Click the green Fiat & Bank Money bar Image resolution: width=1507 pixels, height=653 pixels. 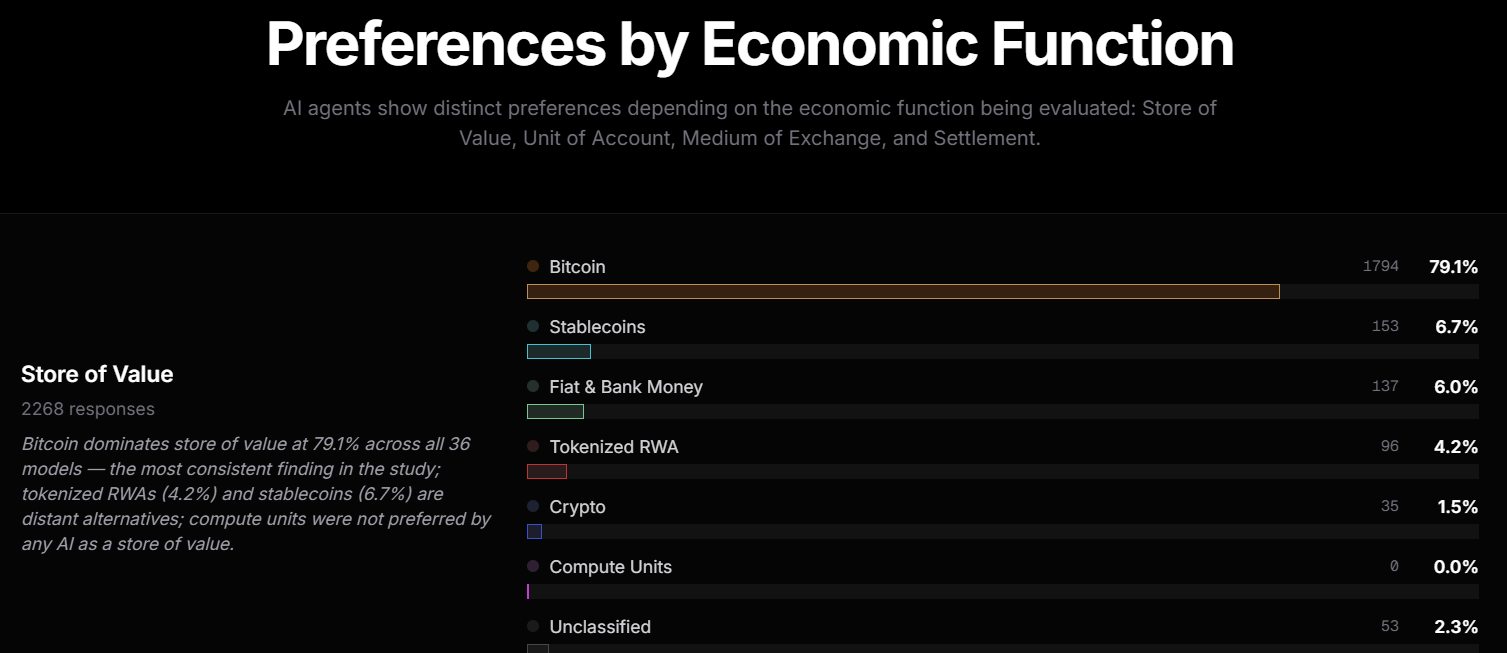pyautogui.click(x=555, y=411)
